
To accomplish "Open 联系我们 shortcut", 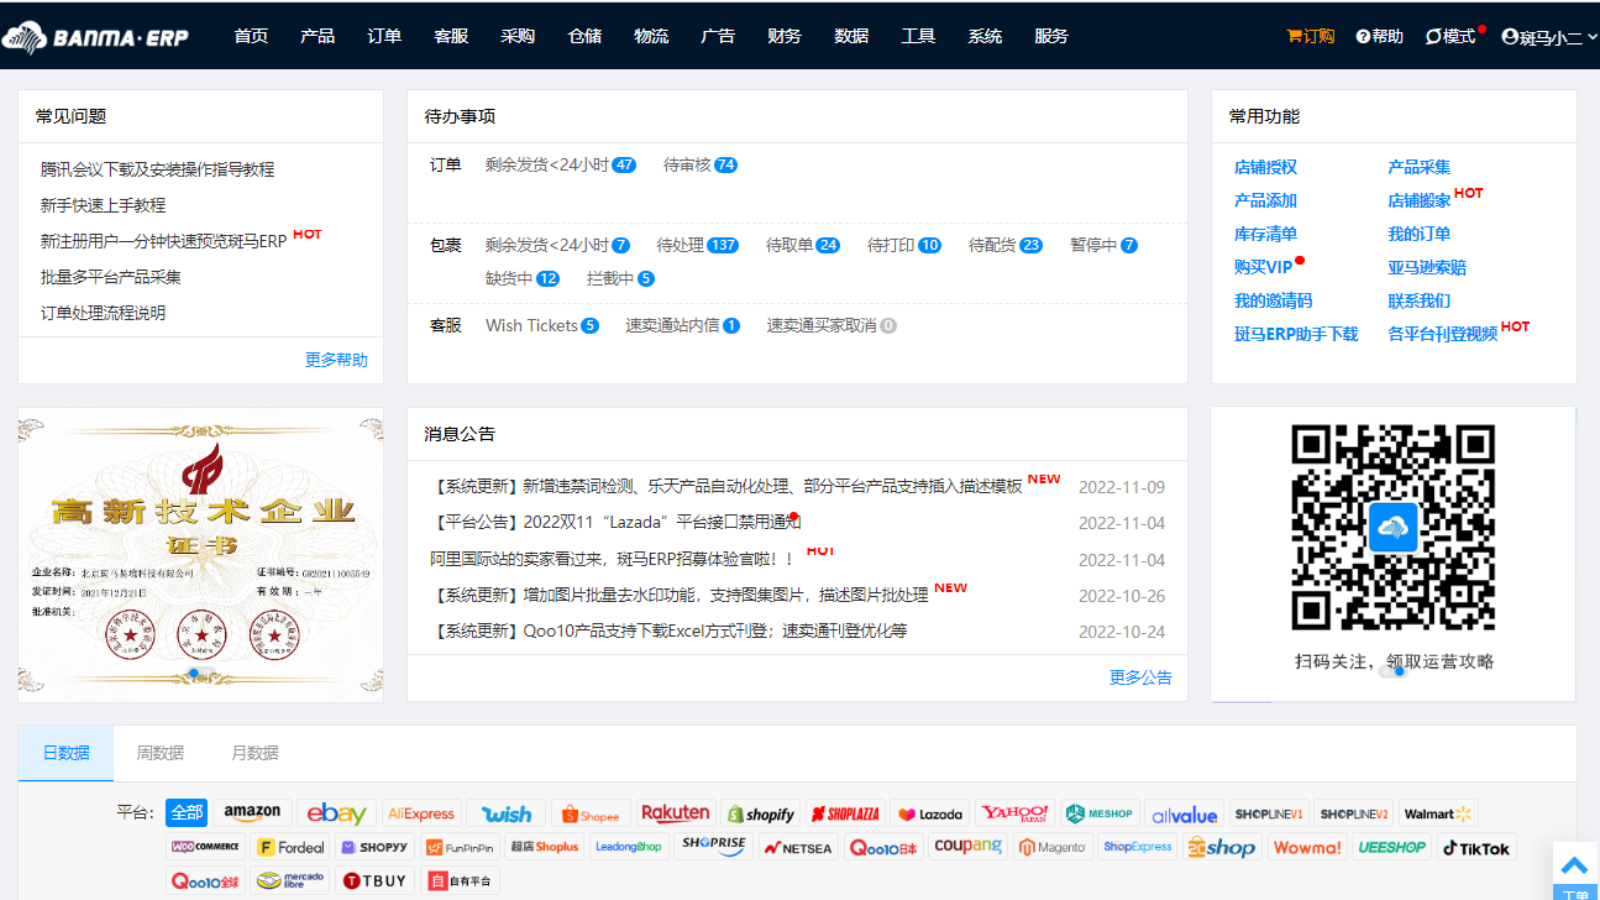I will (1419, 301).
